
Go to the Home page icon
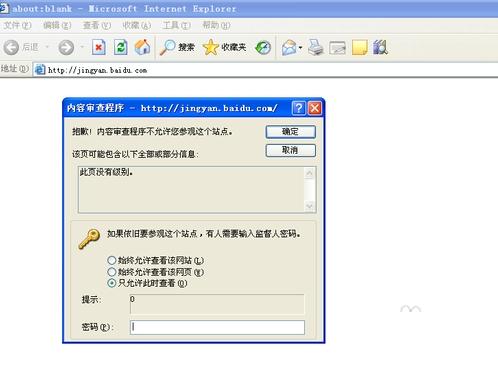tap(142, 47)
